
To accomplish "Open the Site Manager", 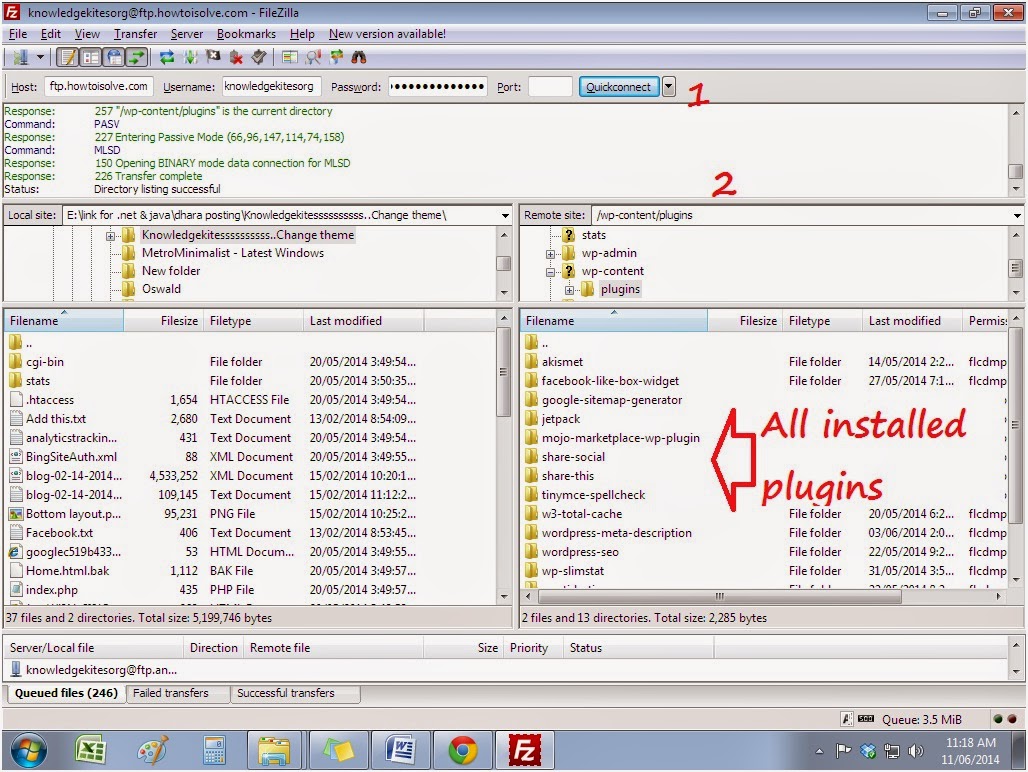I will coord(20,55).
